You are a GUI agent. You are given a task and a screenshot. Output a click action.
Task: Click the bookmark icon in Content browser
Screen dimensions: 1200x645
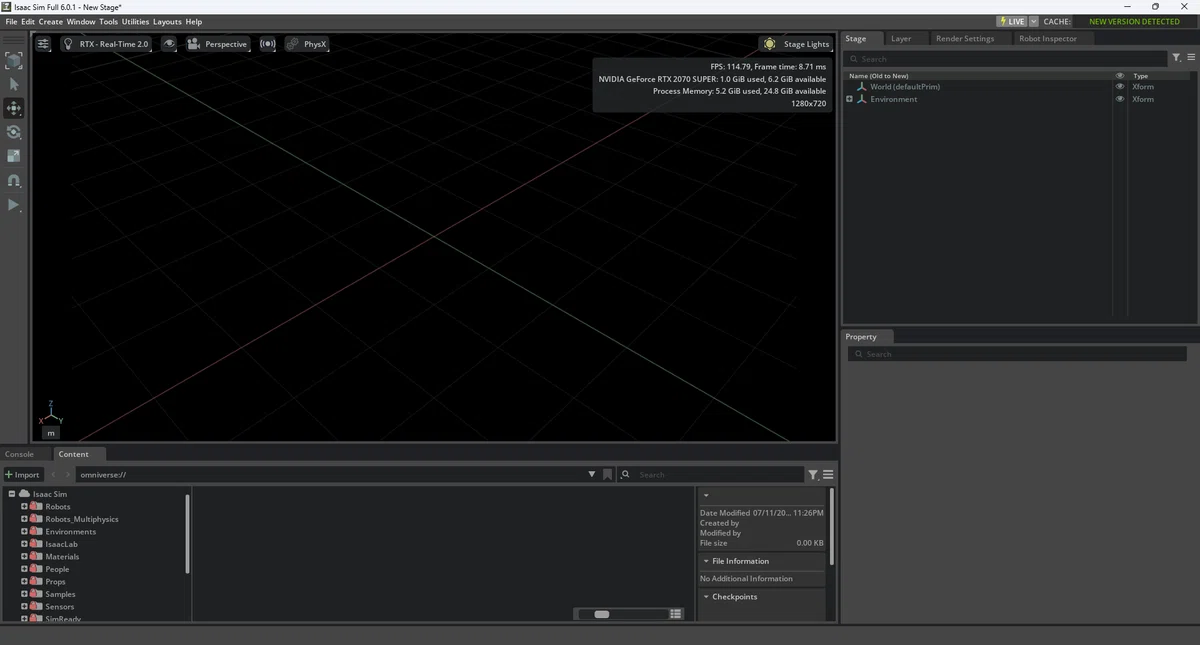(x=607, y=475)
